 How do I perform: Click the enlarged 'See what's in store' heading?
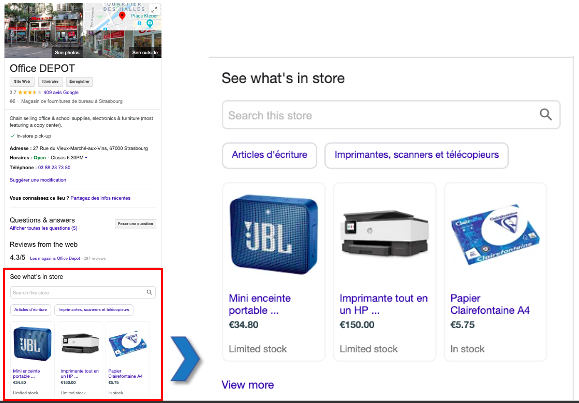click(283, 78)
